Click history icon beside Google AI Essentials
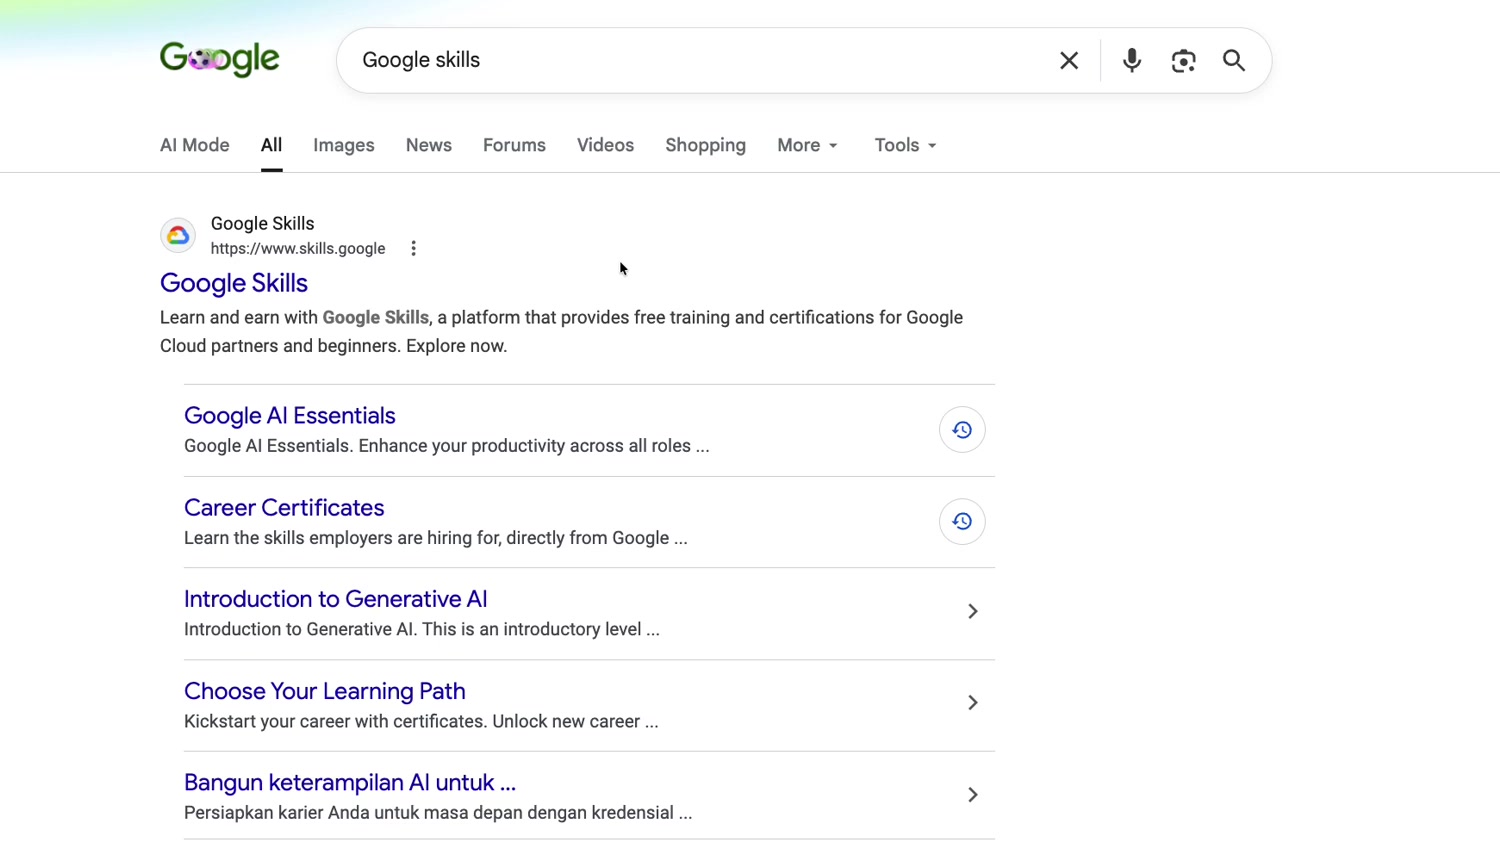Image resolution: width=1500 pixels, height=844 pixels. click(962, 430)
